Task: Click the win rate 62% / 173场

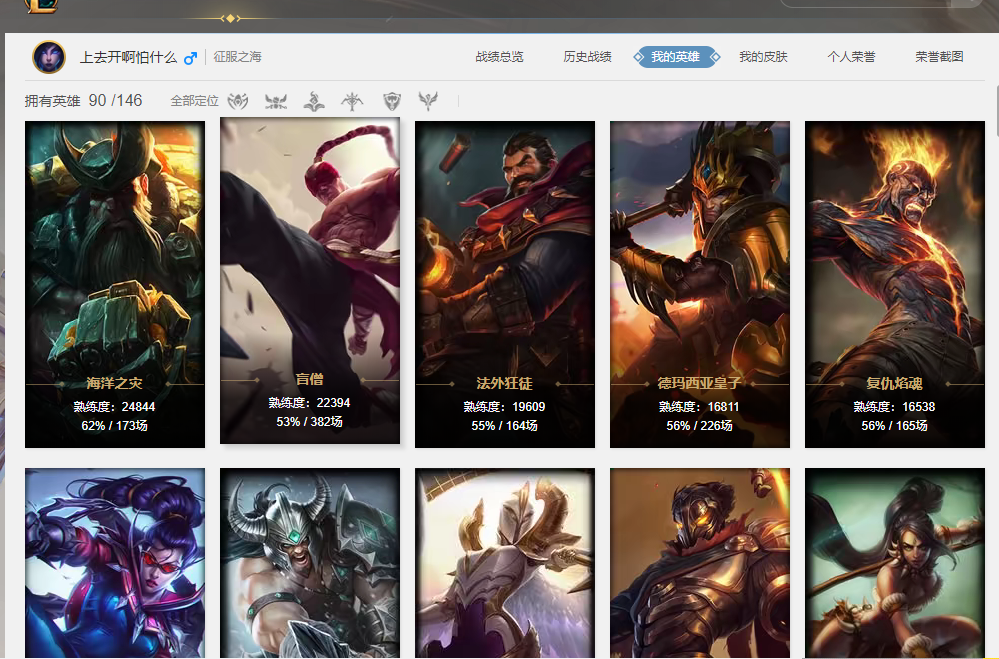Action: 115,426
